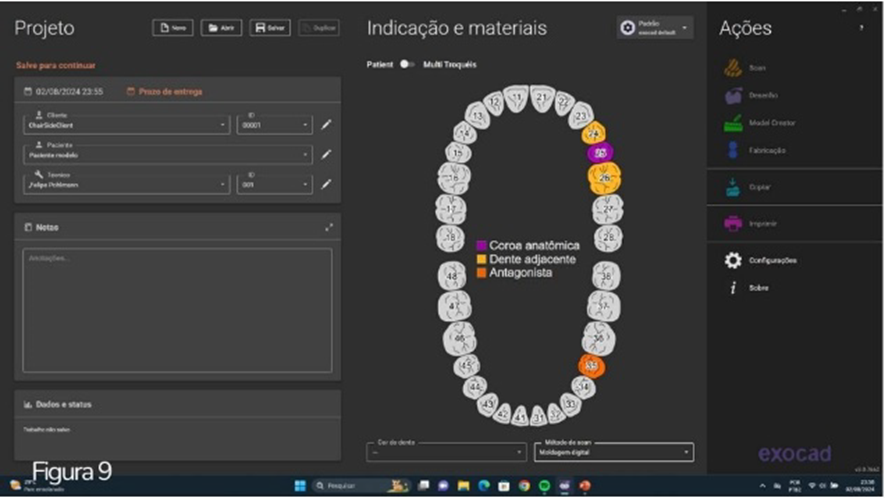Open the Método de scan dropdown
This screenshot has height=498, width=885.
[x=685, y=452]
